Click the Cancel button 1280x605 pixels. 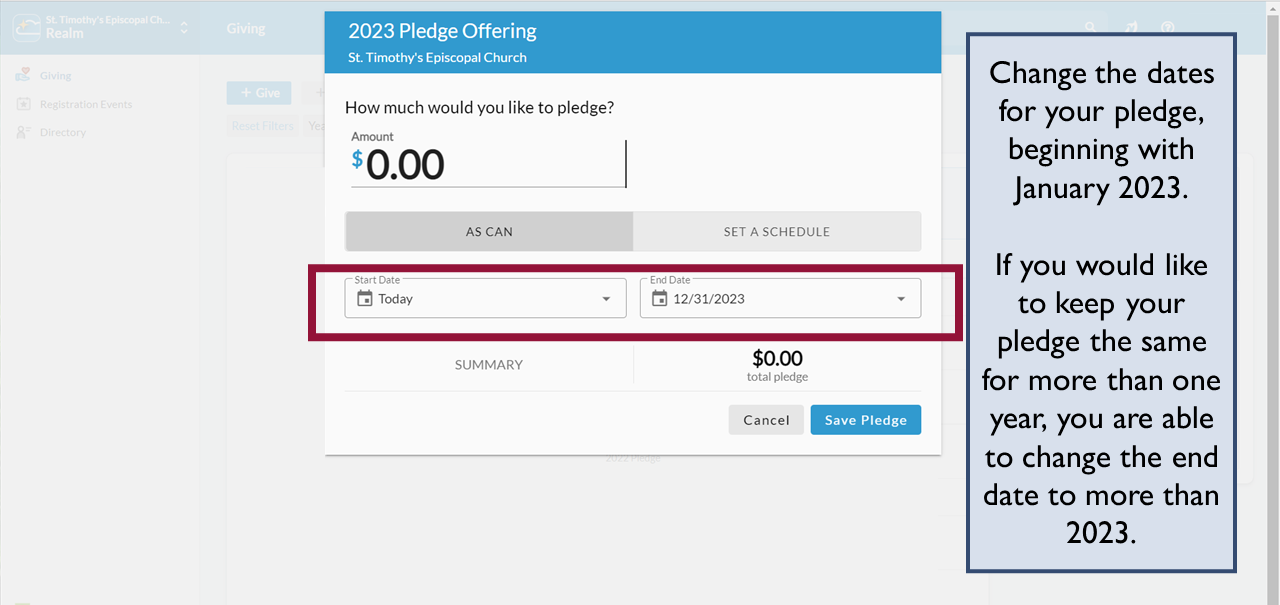766,420
